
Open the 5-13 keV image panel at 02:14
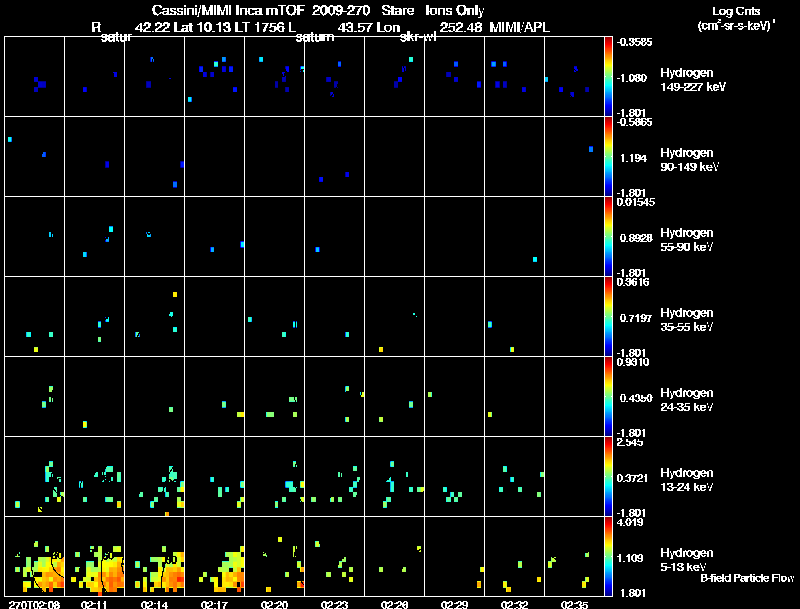click(155, 556)
